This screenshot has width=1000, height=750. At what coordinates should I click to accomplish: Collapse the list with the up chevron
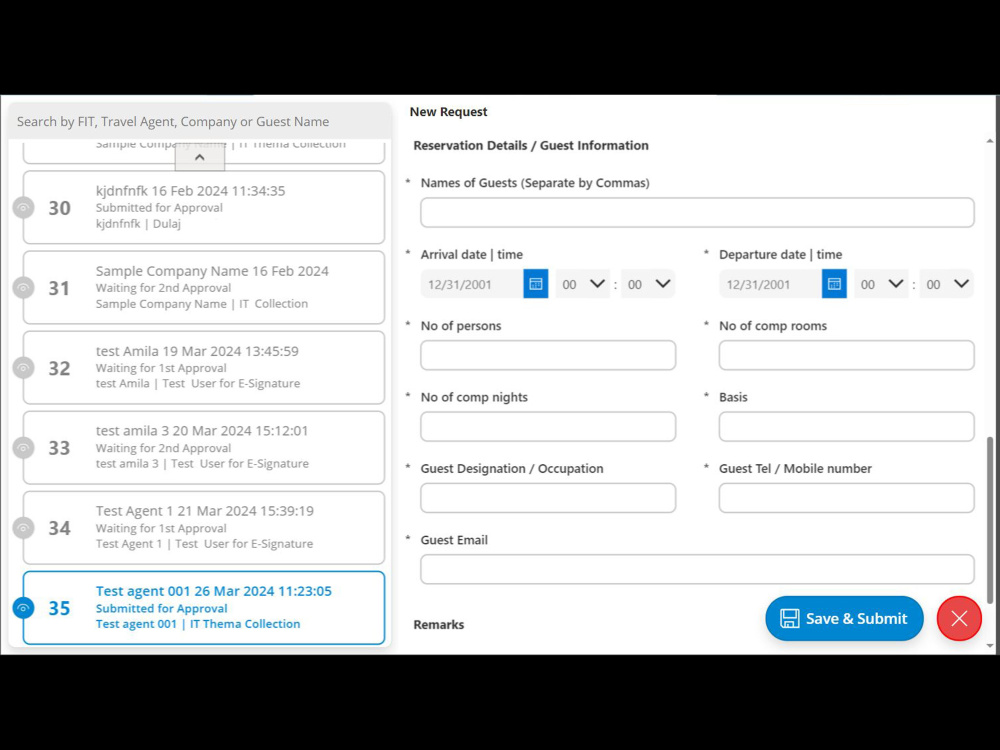click(x=200, y=158)
